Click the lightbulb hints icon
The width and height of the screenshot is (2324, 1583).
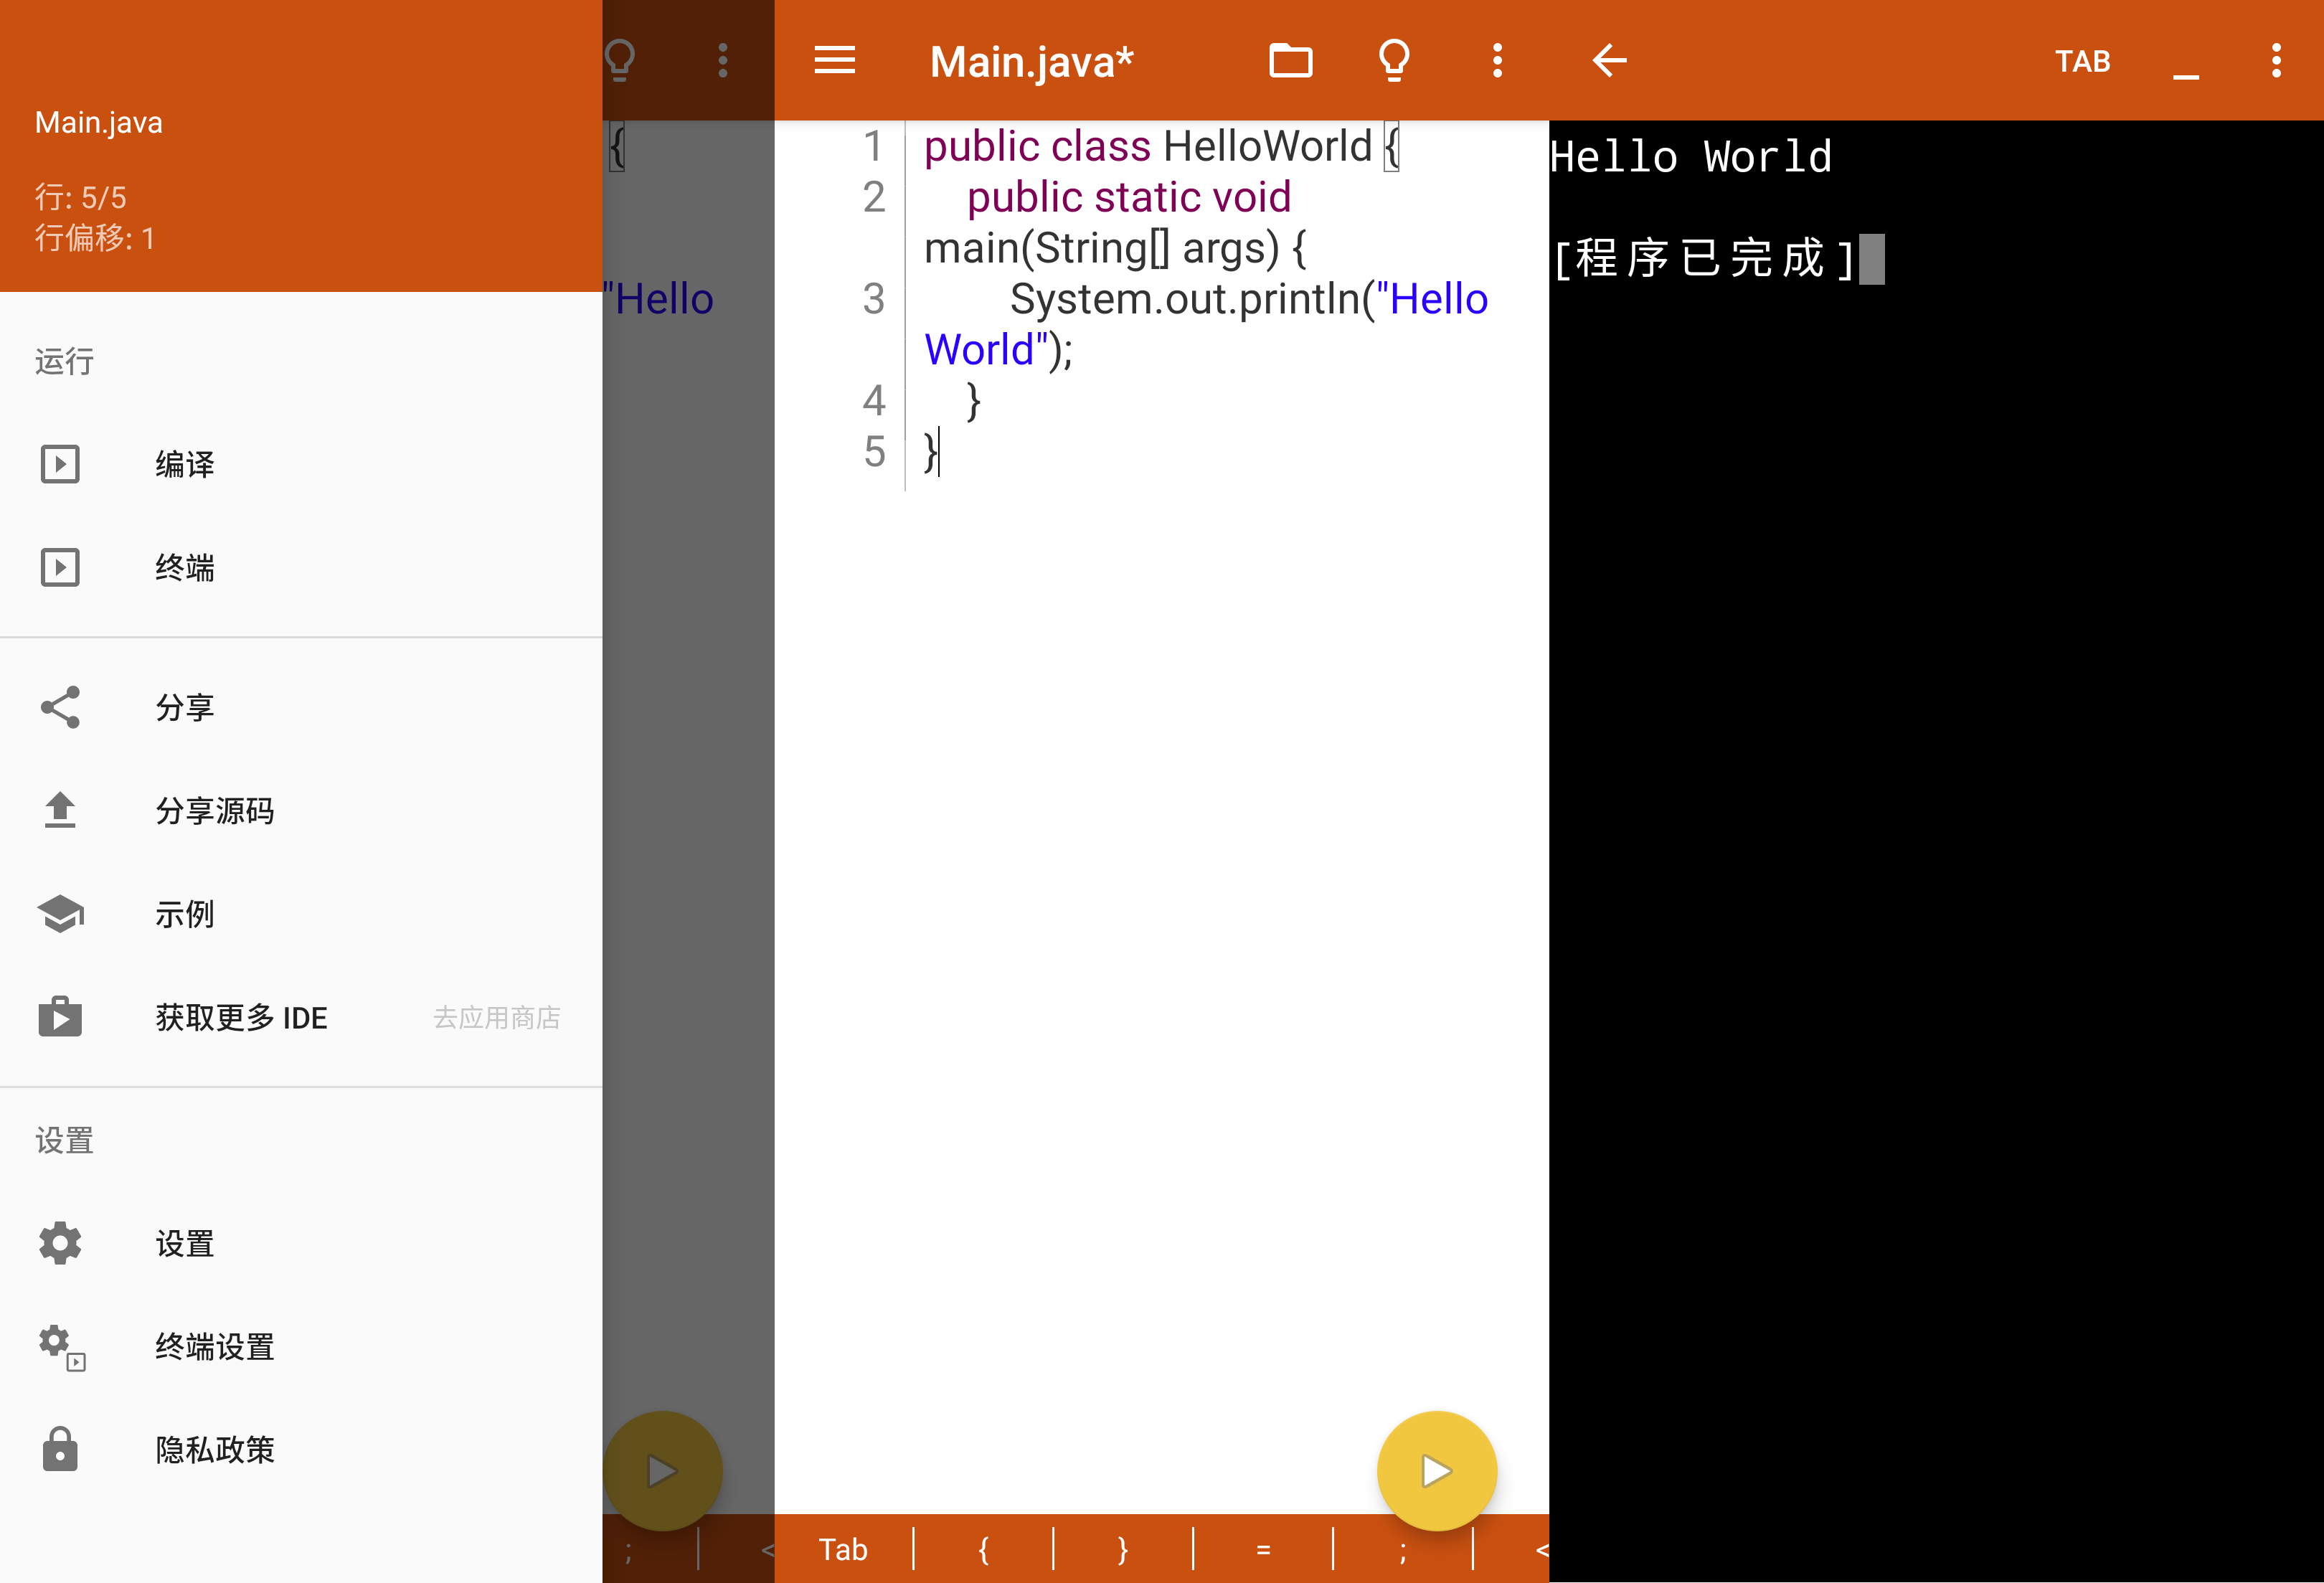coord(1394,61)
